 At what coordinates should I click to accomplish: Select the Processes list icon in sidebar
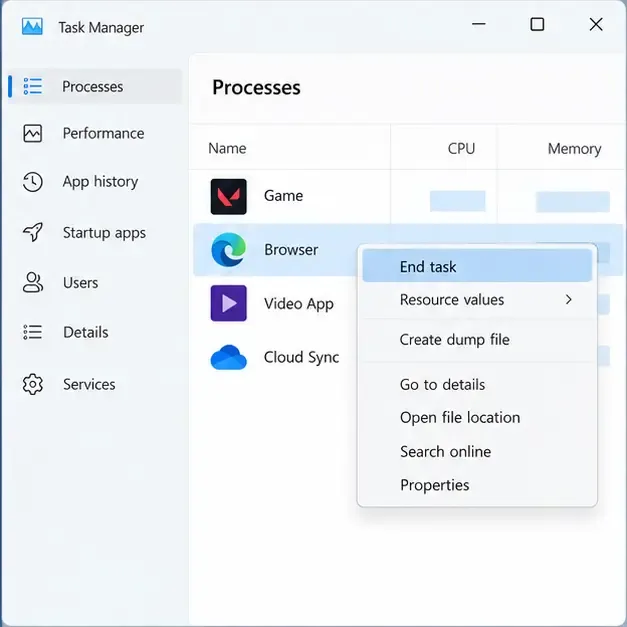pyautogui.click(x=32, y=86)
